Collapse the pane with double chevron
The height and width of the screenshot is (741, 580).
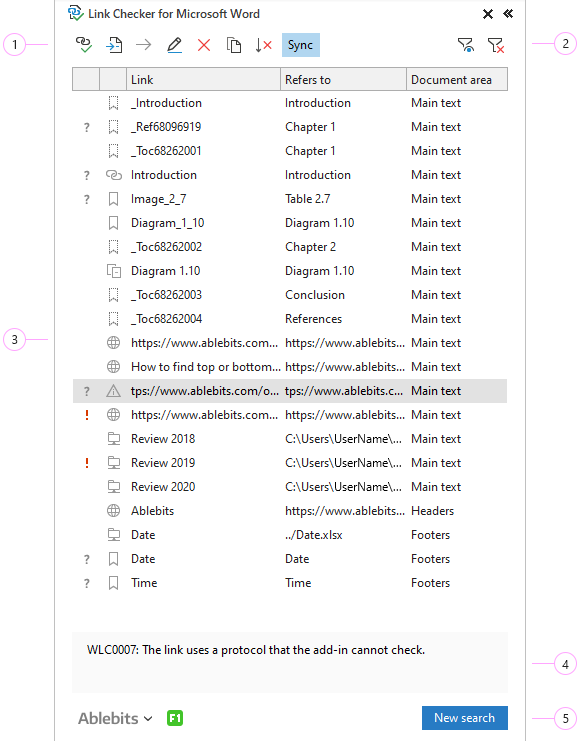[x=508, y=14]
